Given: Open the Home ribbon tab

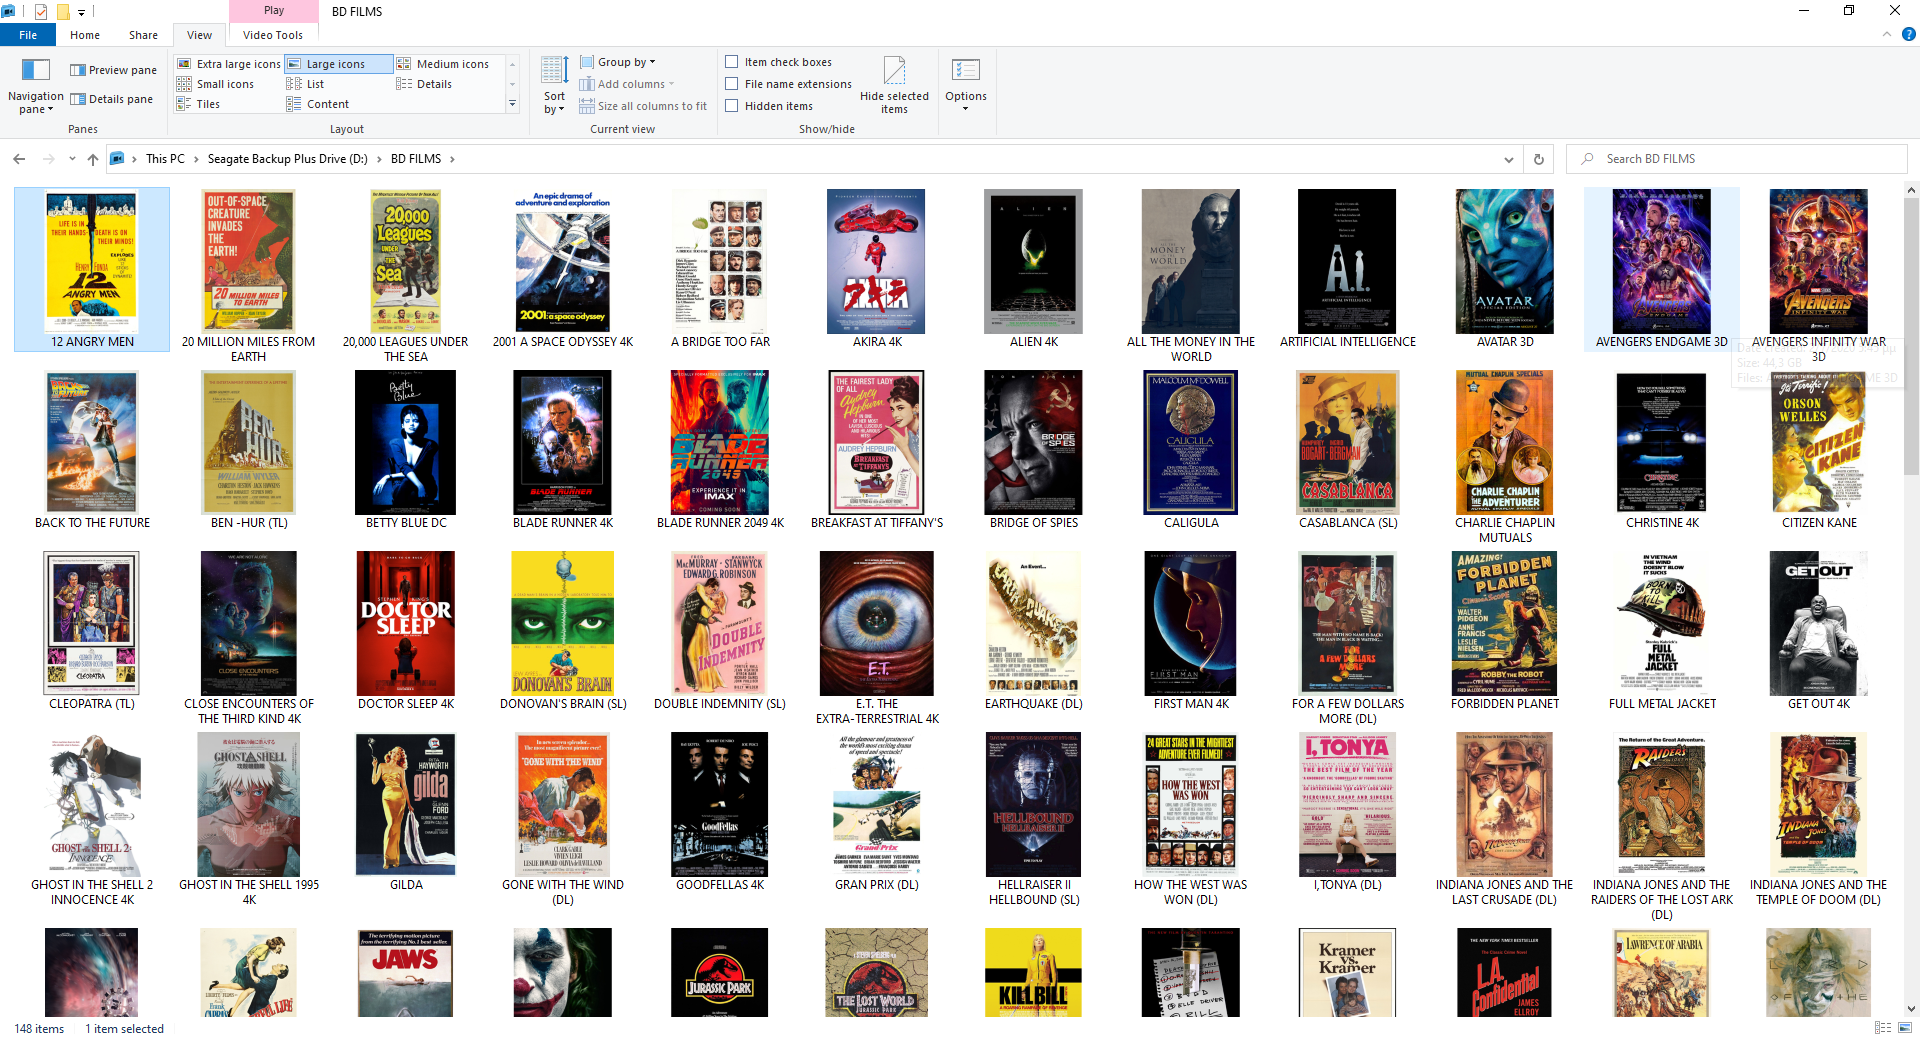Looking at the screenshot, I should coord(85,35).
